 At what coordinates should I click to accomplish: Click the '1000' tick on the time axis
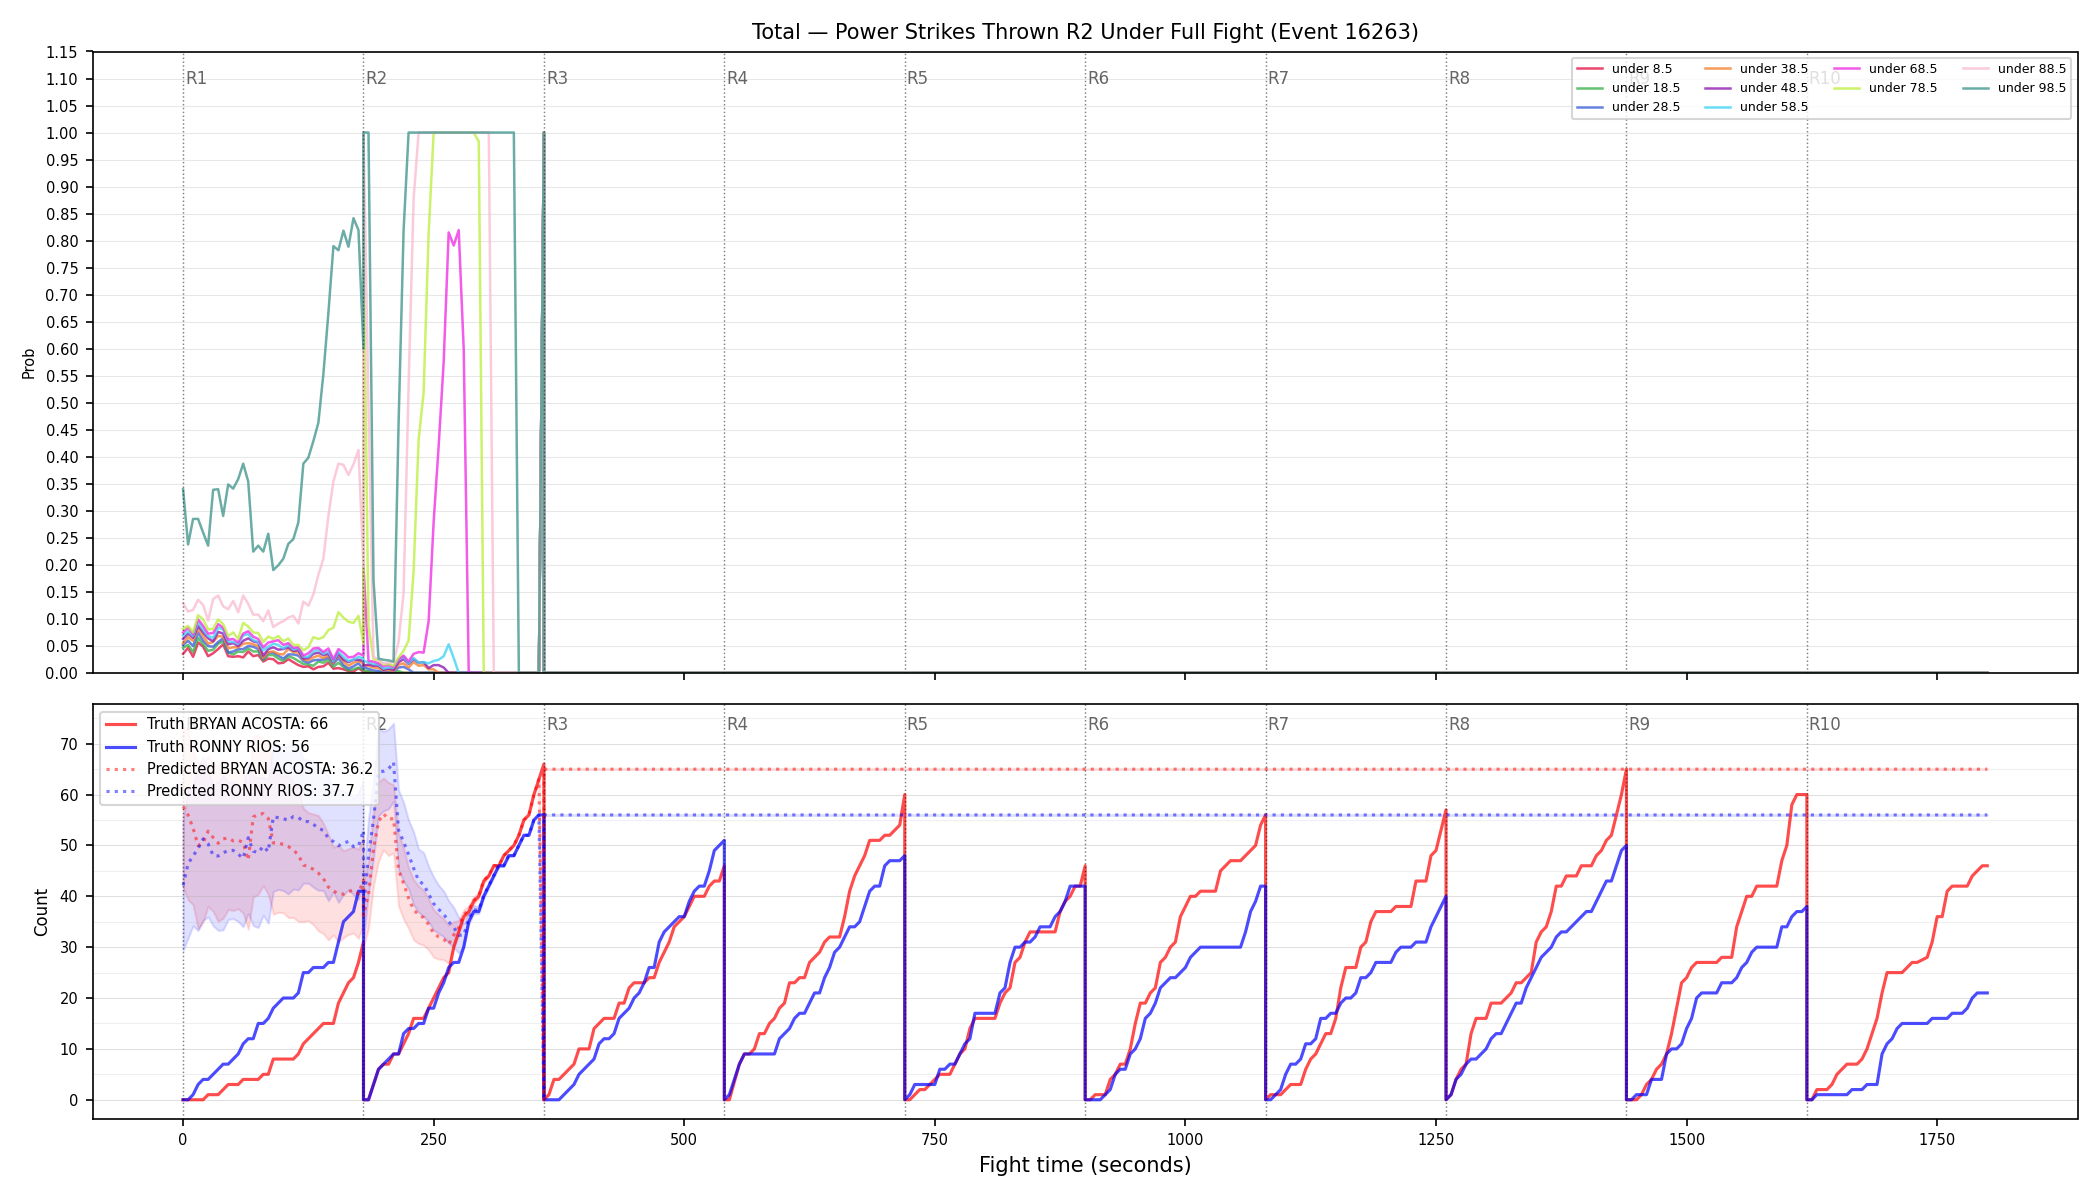(1185, 1139)
